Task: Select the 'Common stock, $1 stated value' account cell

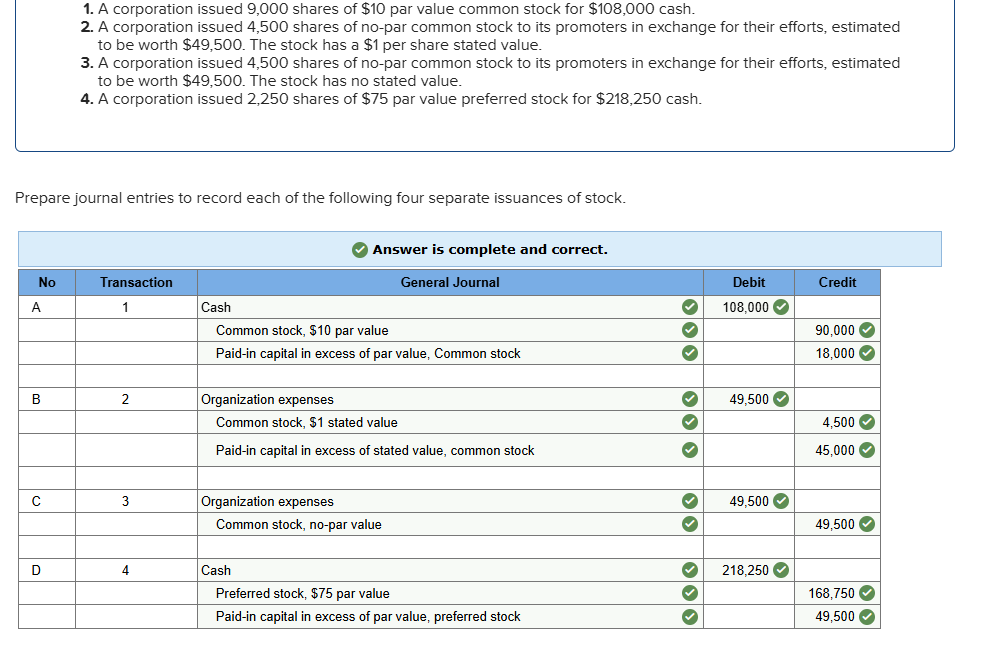Action: pyautogui.click(x=306, y=422)
